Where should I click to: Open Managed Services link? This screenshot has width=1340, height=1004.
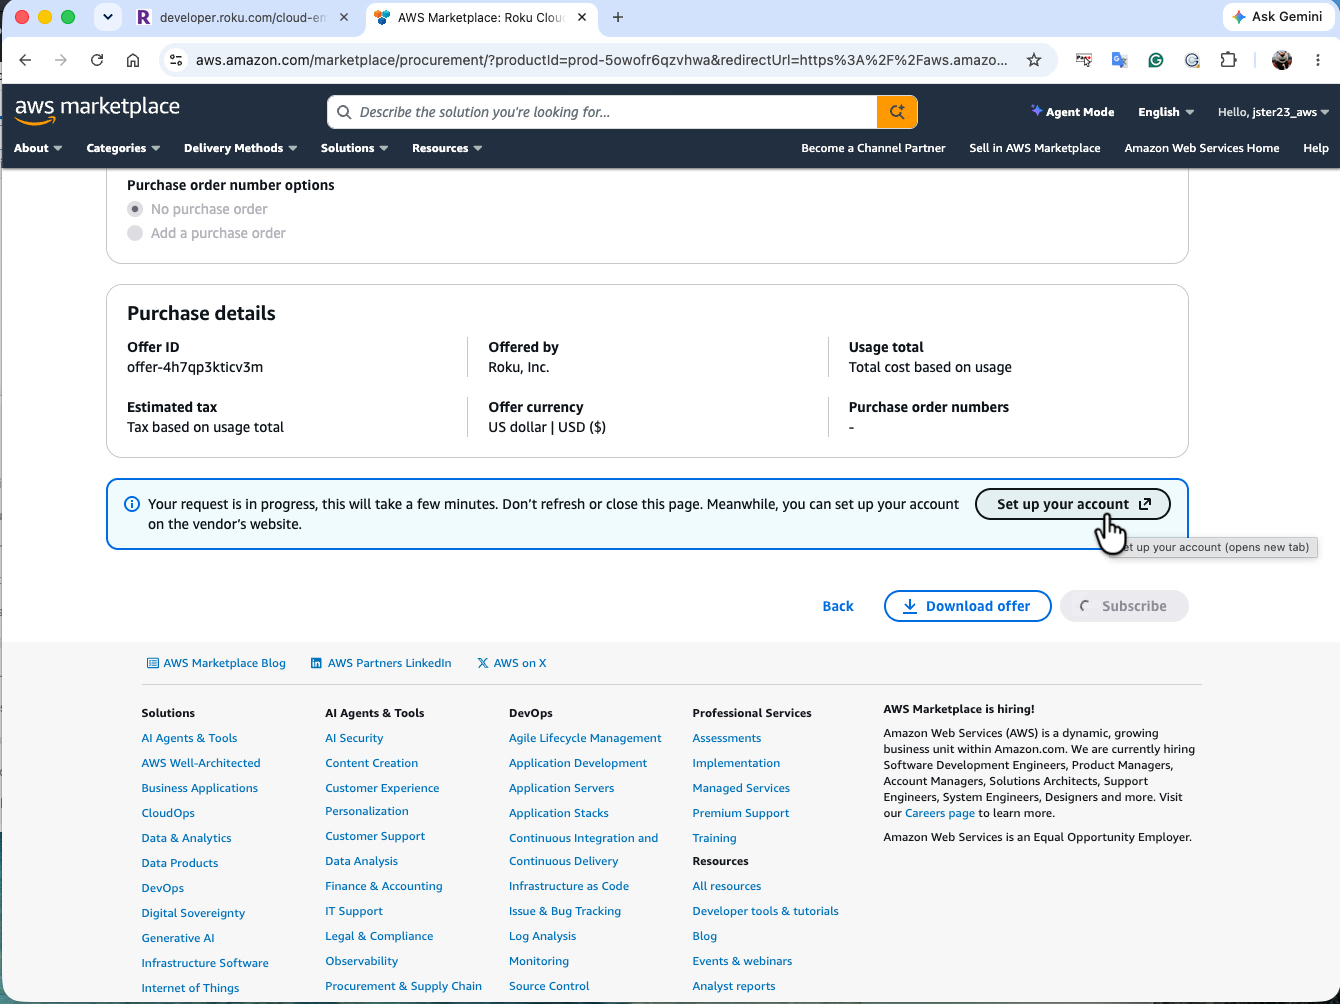pos(741,788)
